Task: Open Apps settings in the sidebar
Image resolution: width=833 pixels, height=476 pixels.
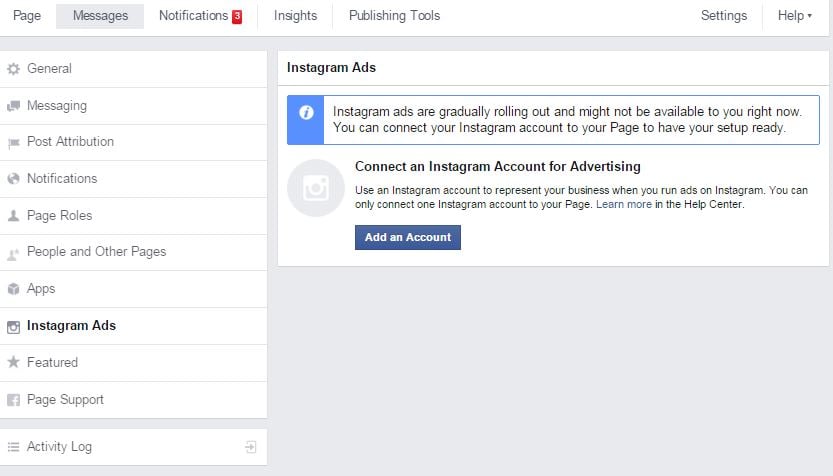Action: [133, 289]
